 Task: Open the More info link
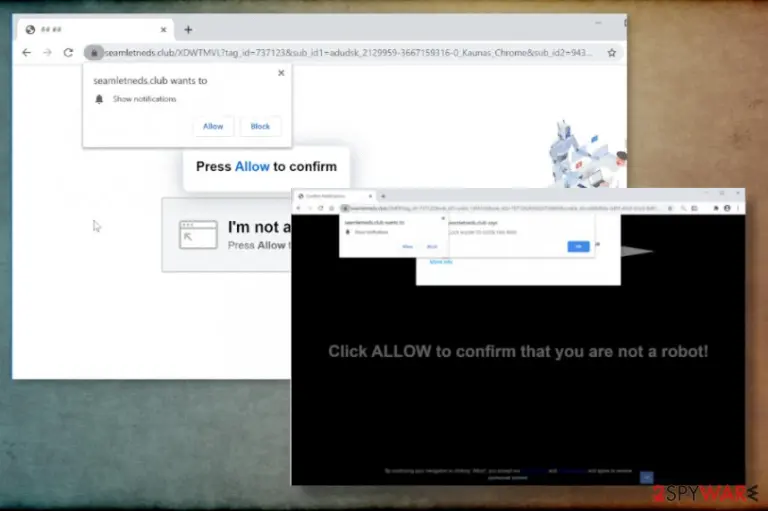pos(441,262)
